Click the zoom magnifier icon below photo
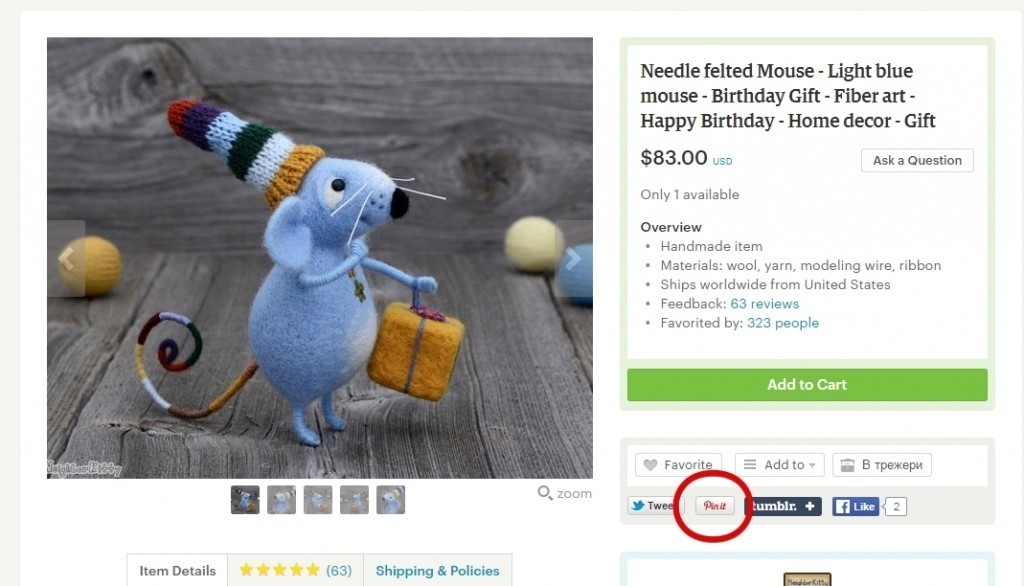 [x=545, y=493]
